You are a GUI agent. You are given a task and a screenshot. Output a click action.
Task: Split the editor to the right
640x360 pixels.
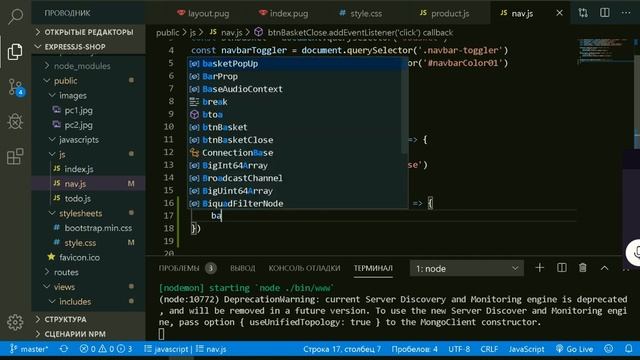coord(605,13)
